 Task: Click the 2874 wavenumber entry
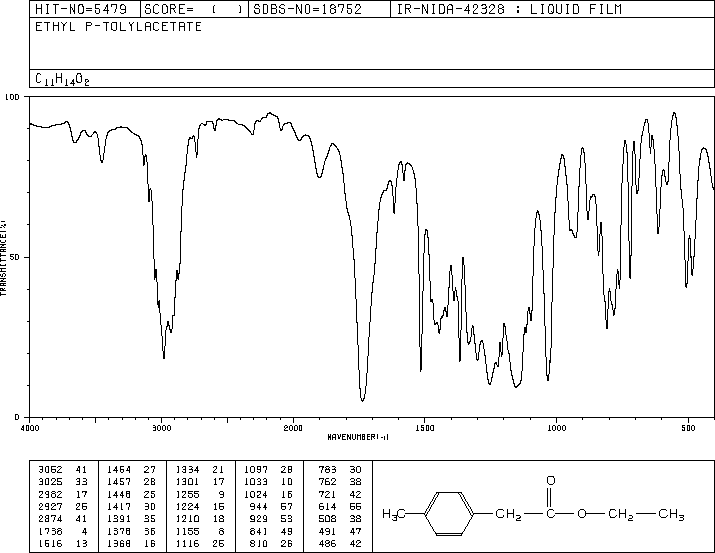coord(50,519)
